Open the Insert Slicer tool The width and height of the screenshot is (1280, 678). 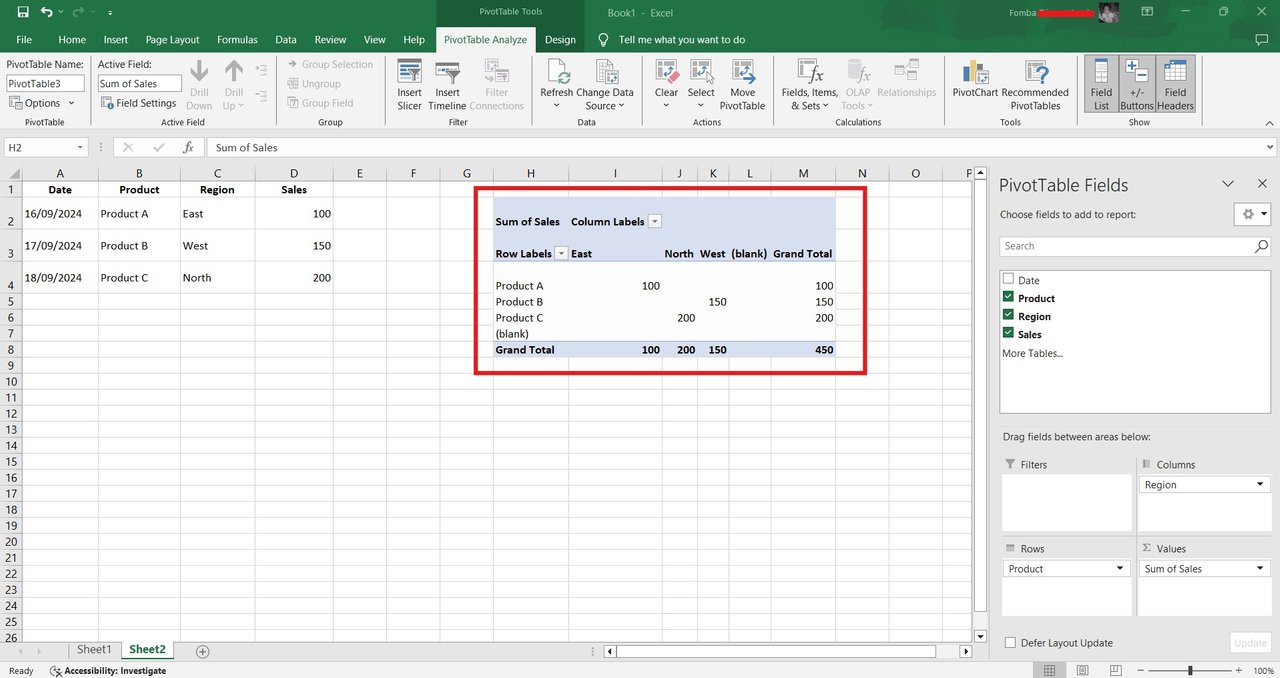[409, 84]
